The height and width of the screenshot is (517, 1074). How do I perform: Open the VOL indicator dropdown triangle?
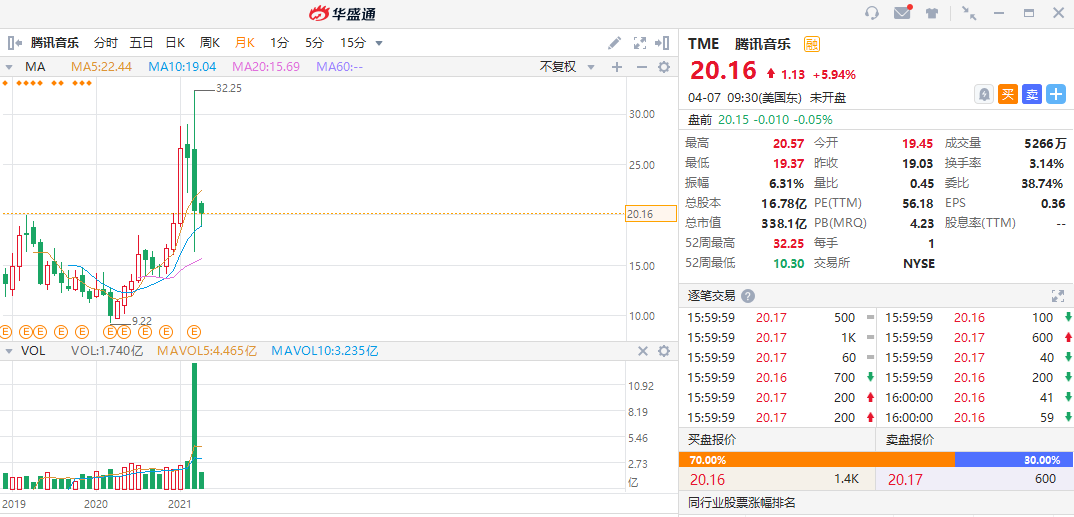click(x=9, y=351)
